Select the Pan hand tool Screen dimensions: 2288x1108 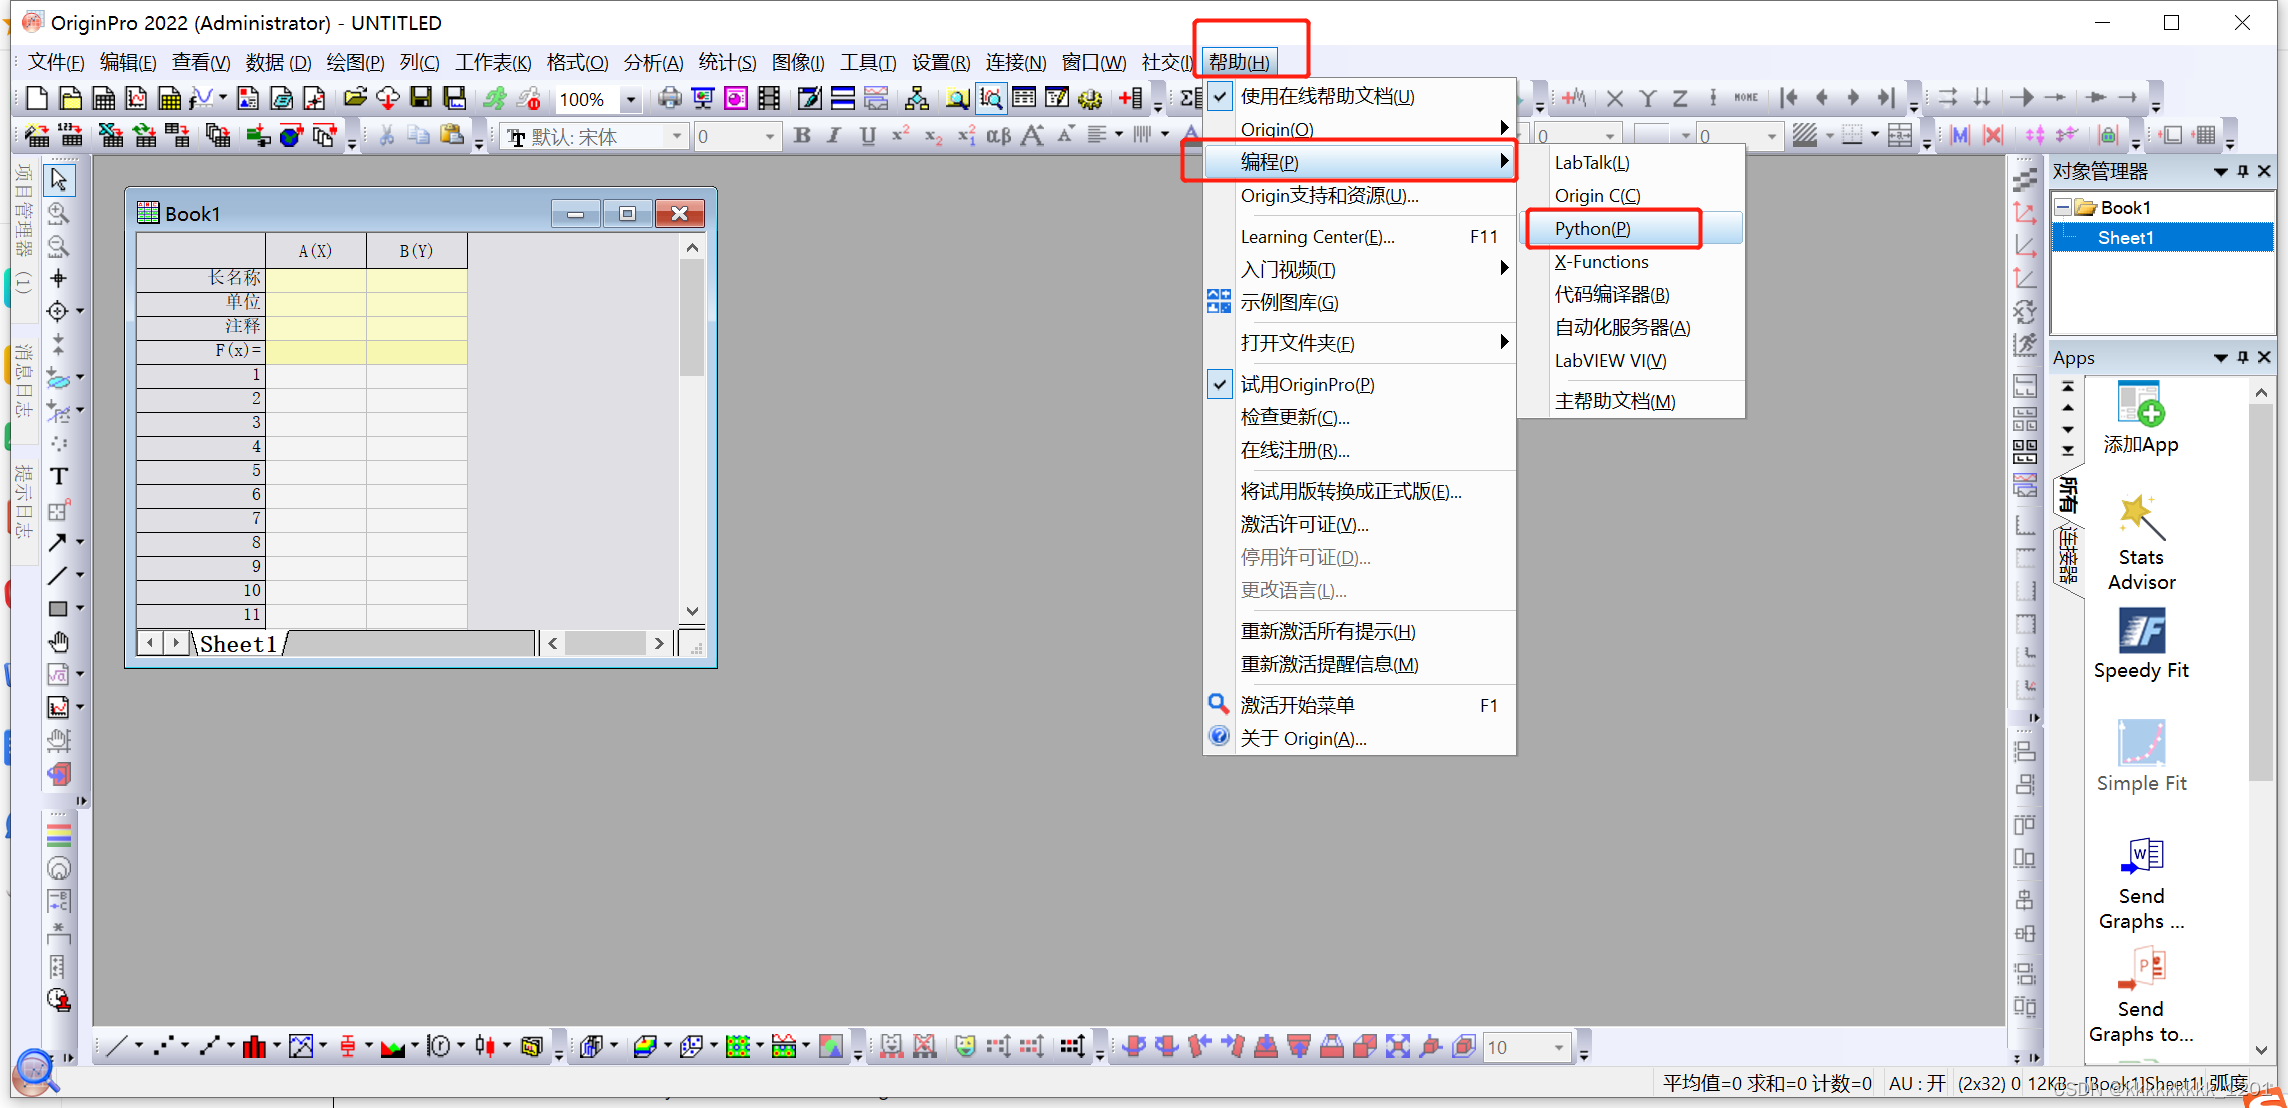[59, 641]
